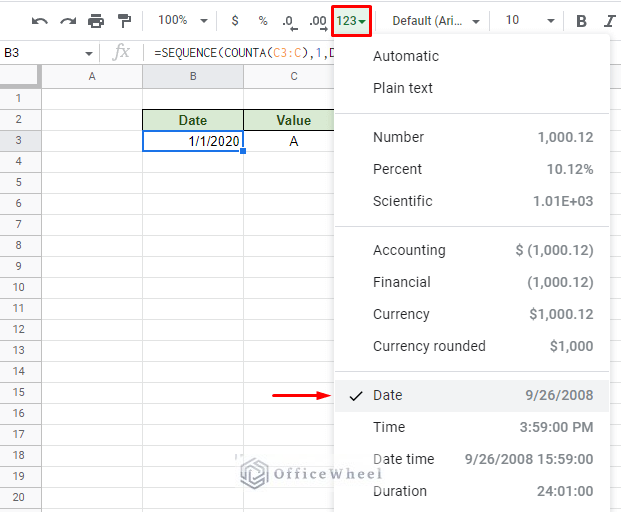Viewport: 621px width, 512px height.
Task: Toggle Italic formatting
Action: (610, 21)
